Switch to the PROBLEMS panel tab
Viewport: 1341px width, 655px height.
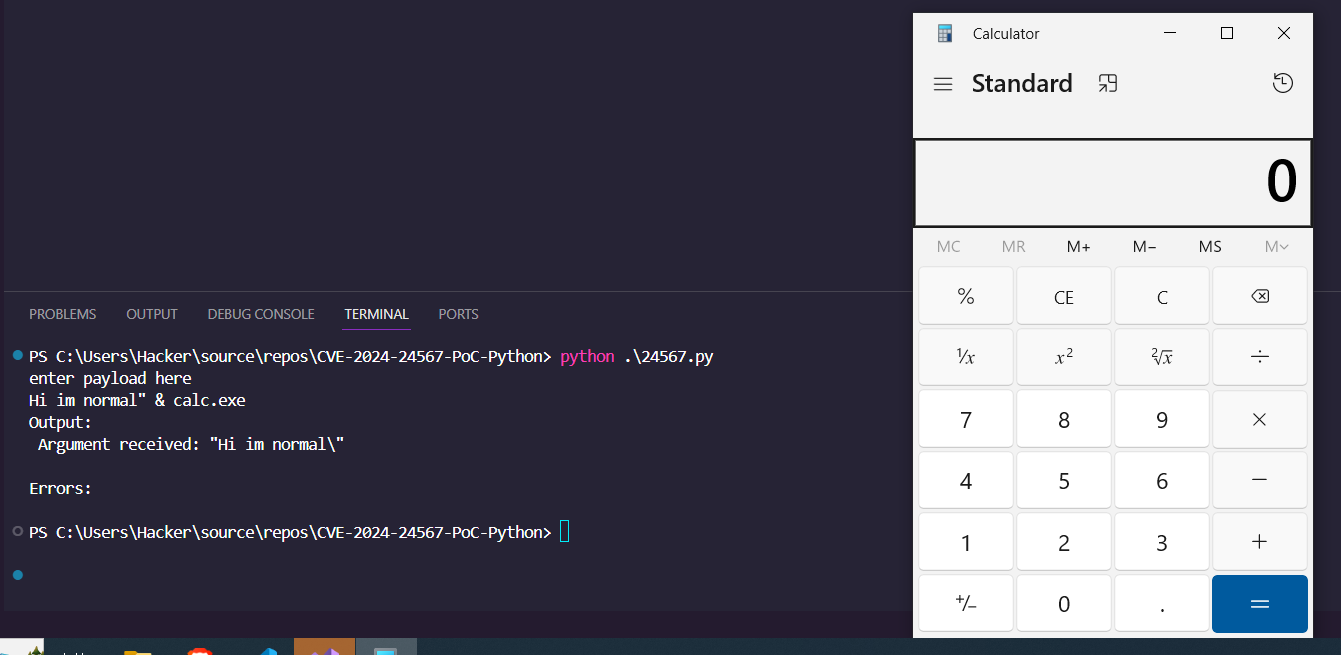click(x=63, y=314)
